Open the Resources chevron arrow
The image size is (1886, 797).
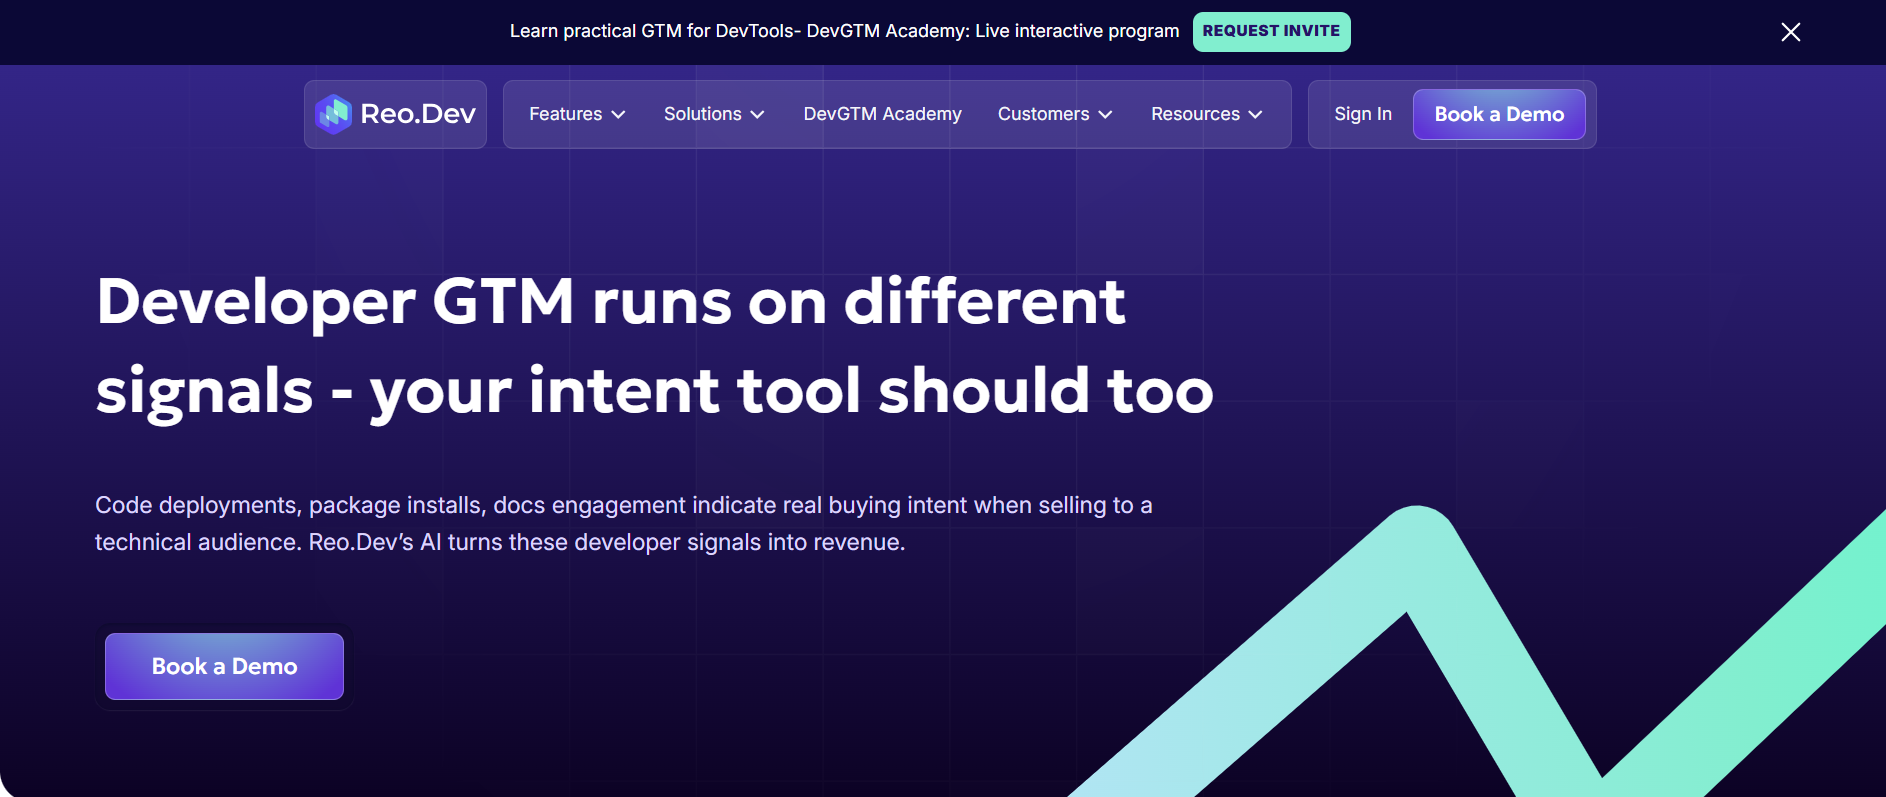coord(1256,115)
